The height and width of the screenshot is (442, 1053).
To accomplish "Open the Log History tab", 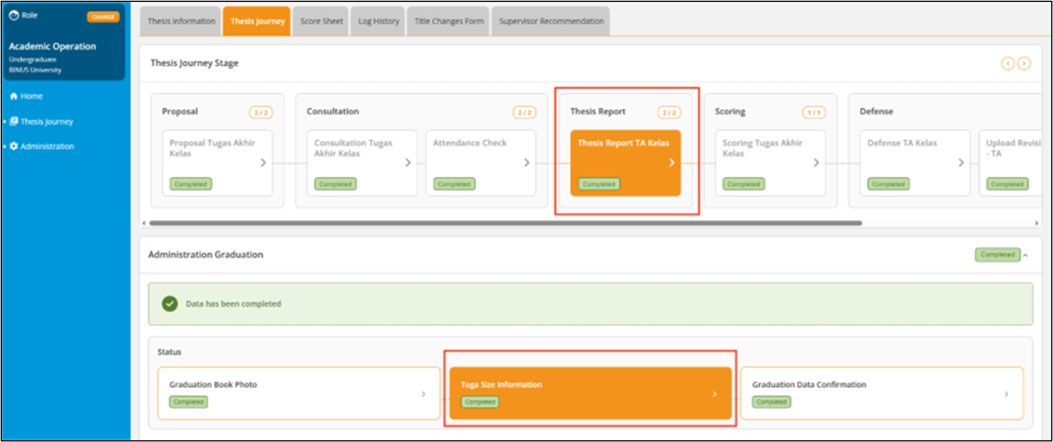I will pyautogui.click(x=377, y=21).
